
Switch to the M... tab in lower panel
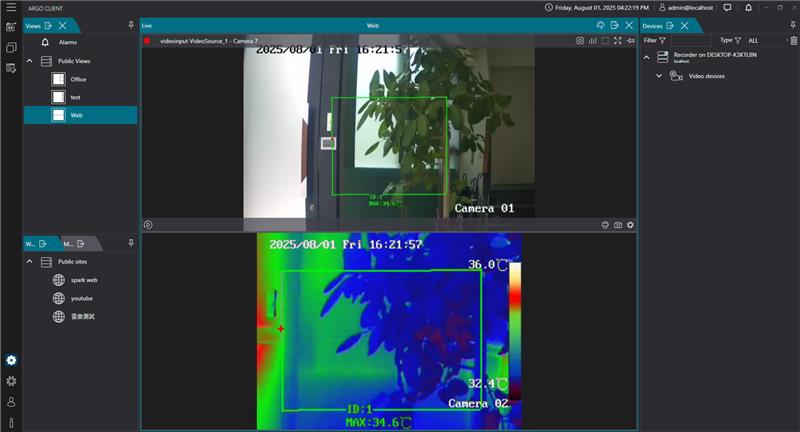click(73, 243)
